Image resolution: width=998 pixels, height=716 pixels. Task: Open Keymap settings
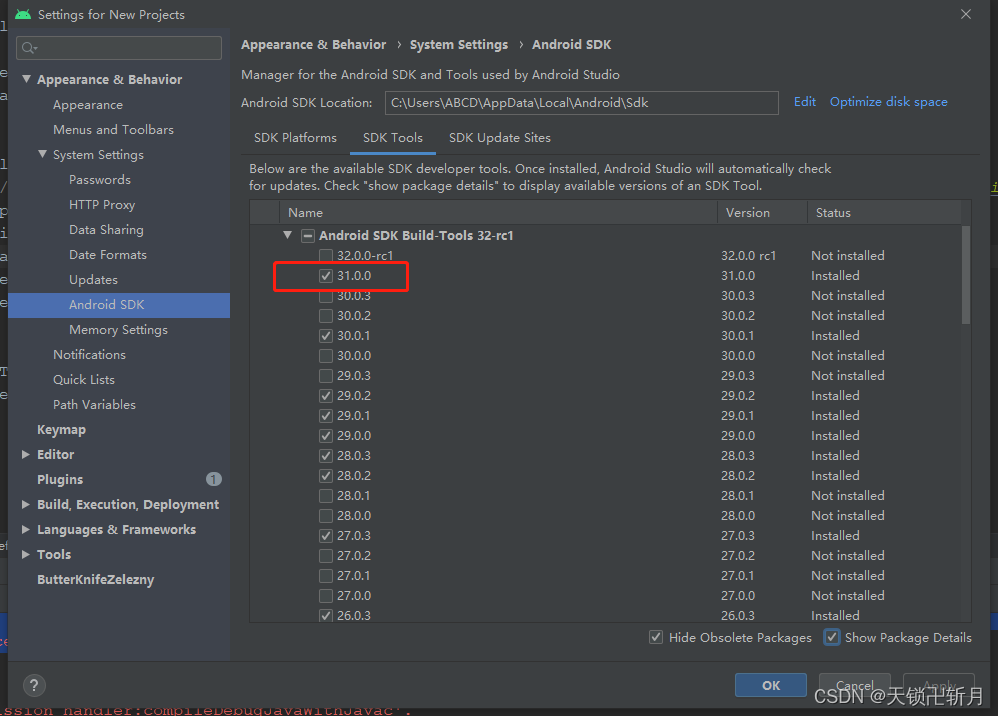click(61, 430)
